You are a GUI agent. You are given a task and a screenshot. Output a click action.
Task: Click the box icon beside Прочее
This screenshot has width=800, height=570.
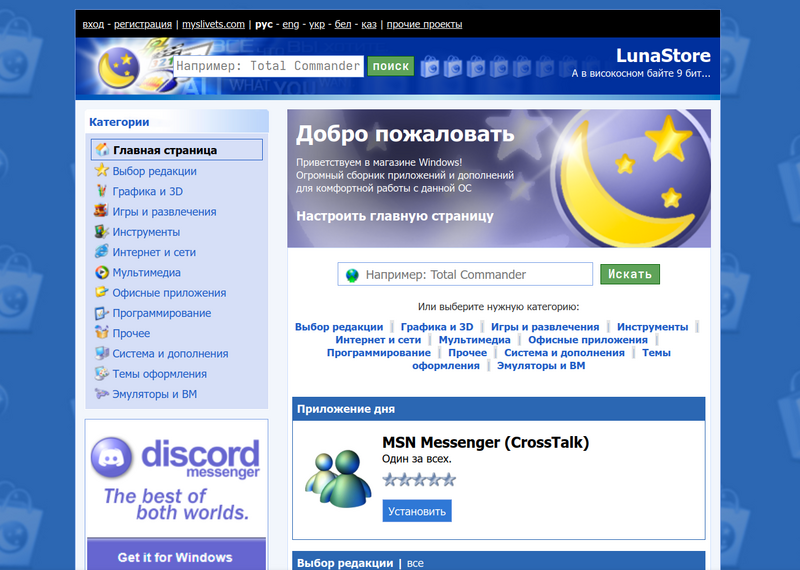tap(102, 333)
